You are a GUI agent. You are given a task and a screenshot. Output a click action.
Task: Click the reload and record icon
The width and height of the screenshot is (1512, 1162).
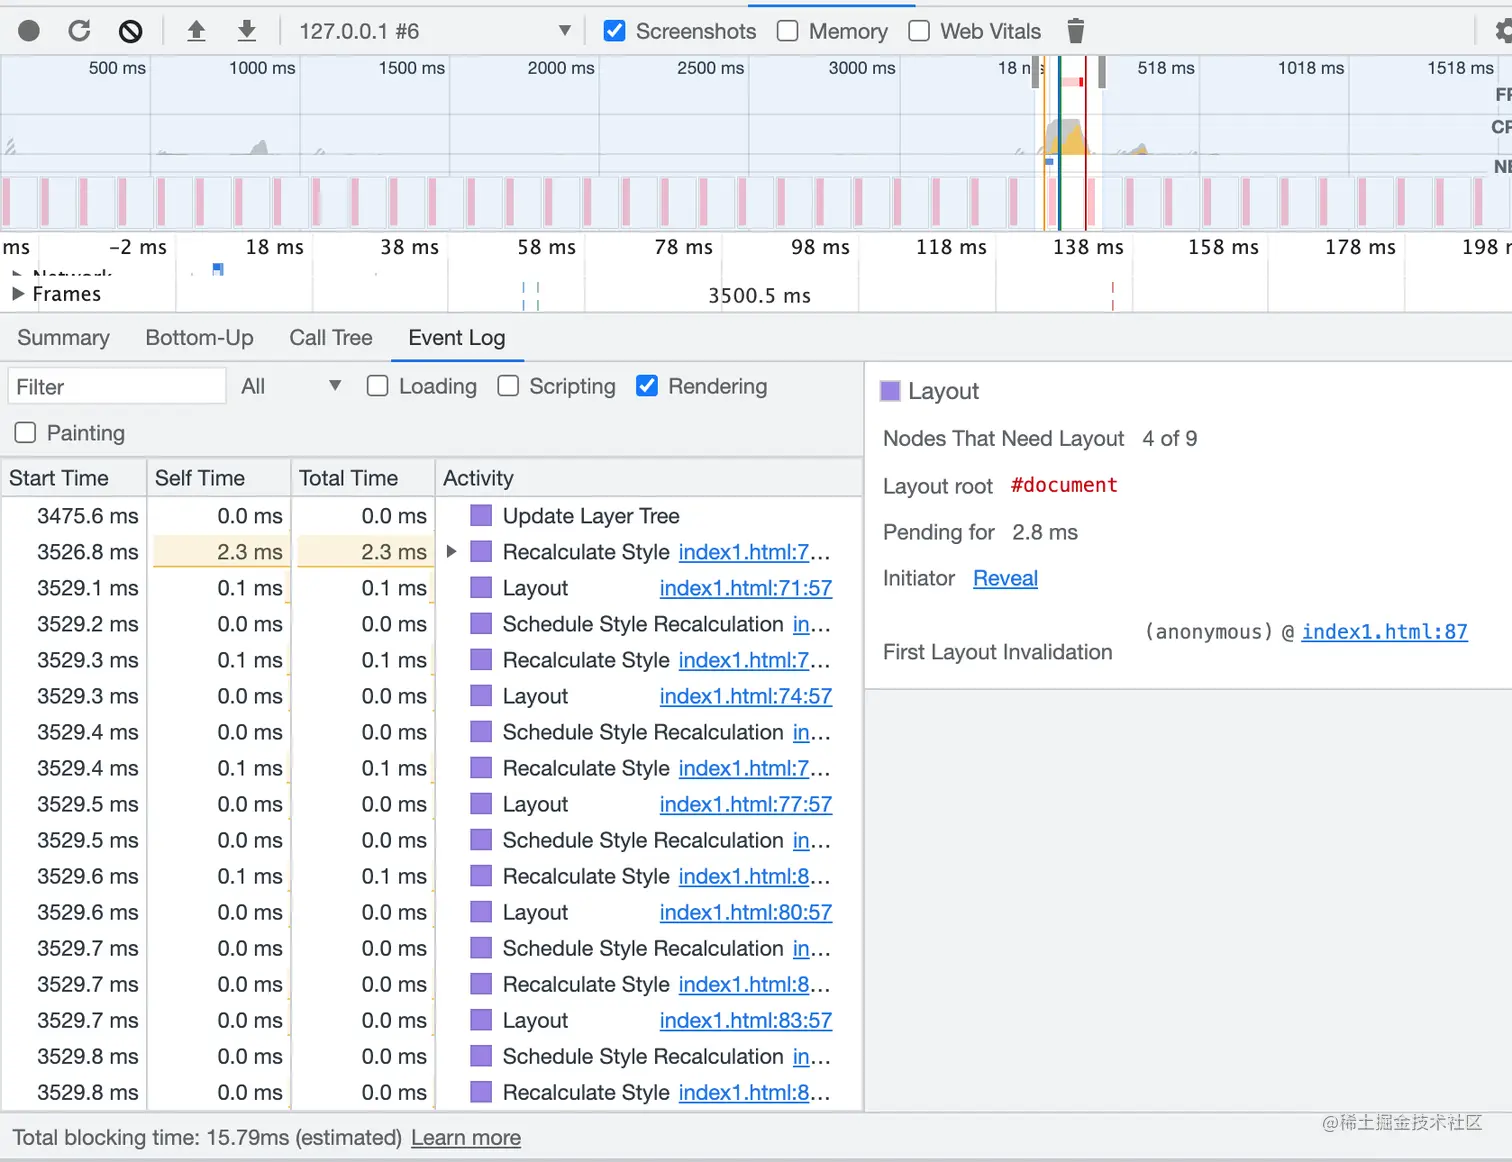coord(79,31)
